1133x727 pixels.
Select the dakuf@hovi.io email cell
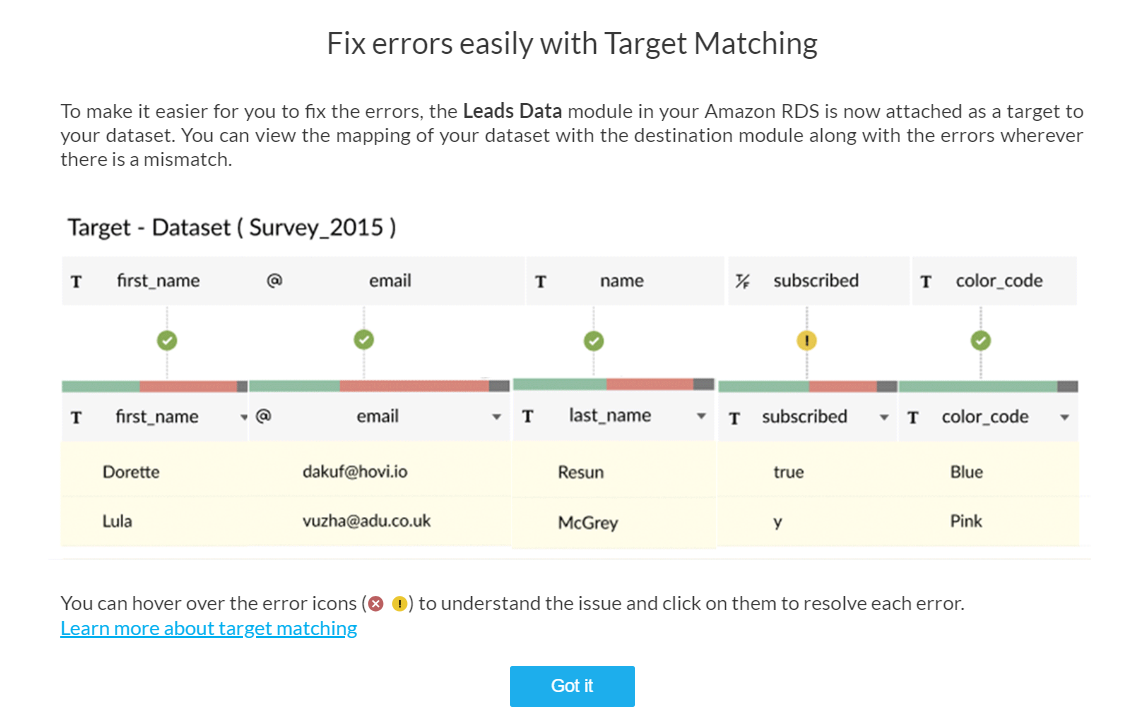coord(355,472)
